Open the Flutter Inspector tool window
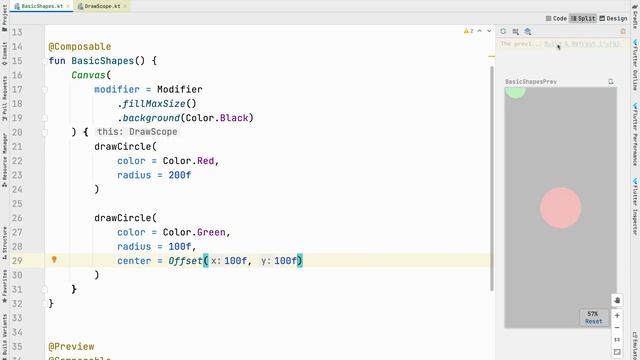Screen dimensions: 640x360 point(635,206)
